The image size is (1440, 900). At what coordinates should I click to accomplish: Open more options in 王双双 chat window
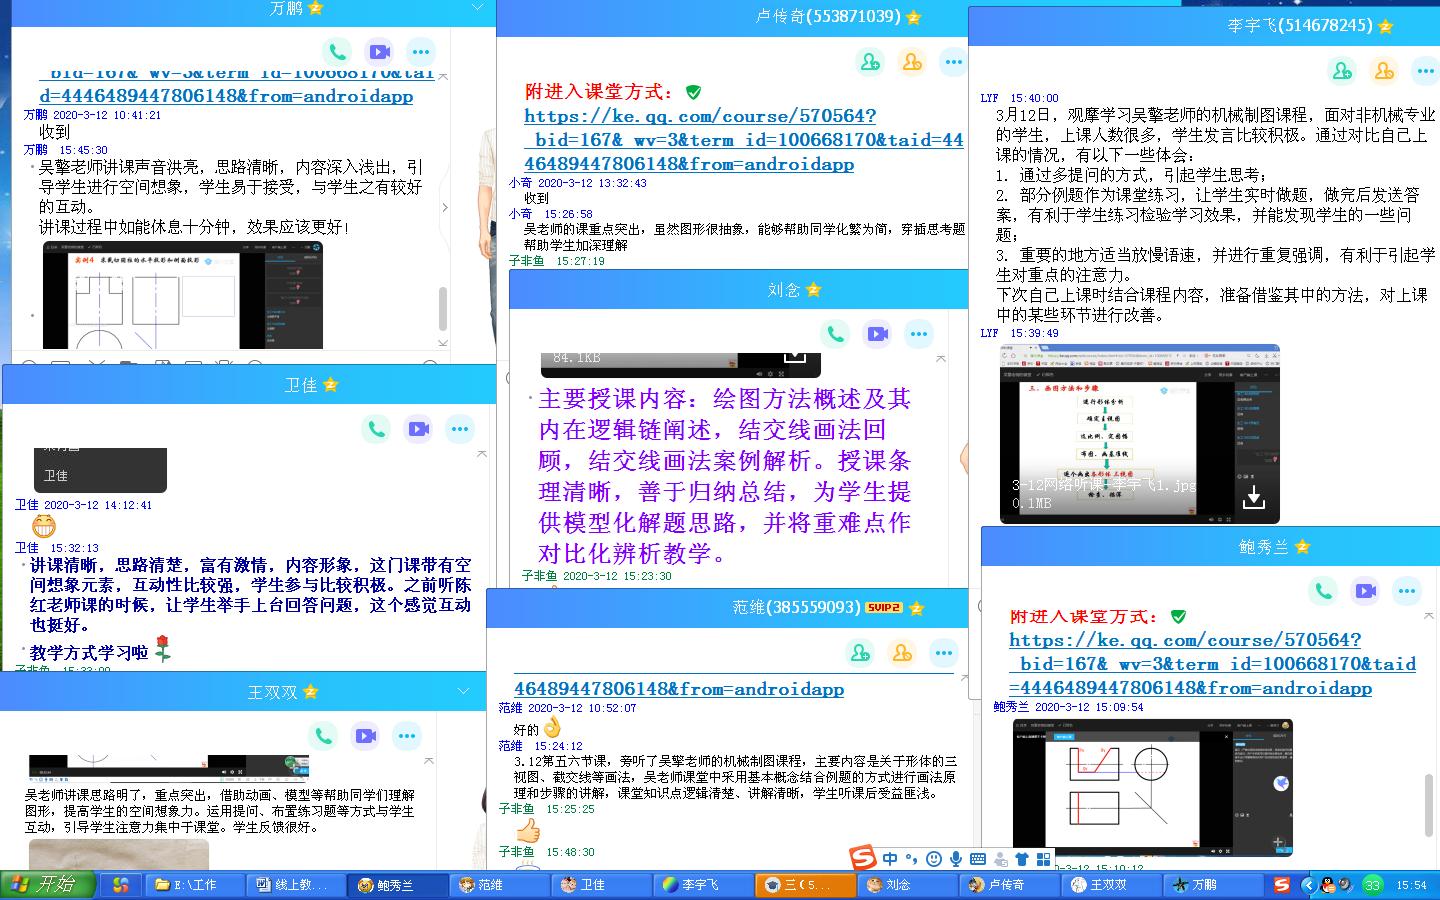click(x=407, y=736)
